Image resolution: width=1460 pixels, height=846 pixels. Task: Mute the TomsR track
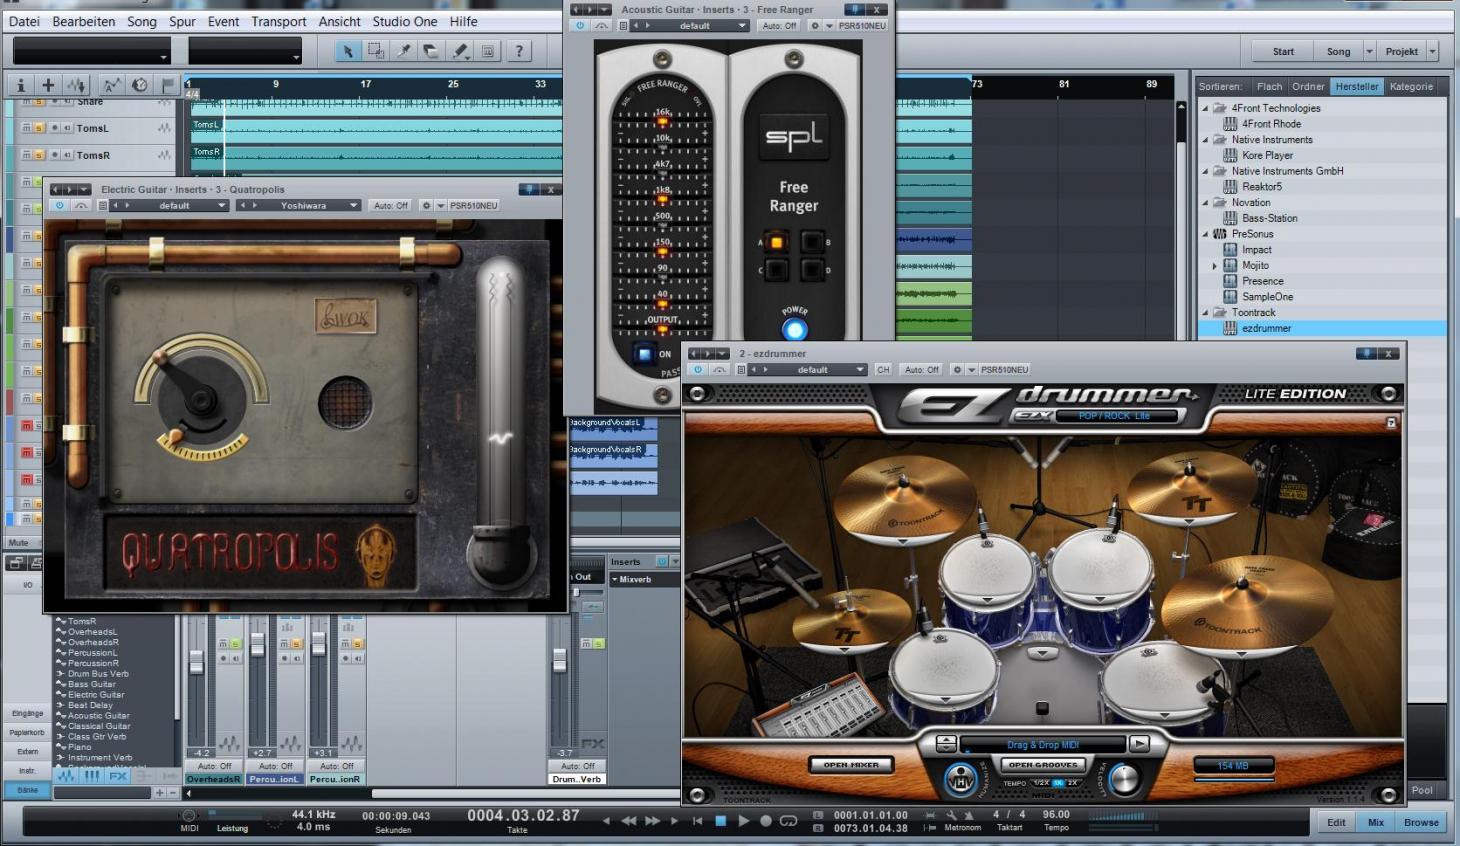click(x=27, y=155)
